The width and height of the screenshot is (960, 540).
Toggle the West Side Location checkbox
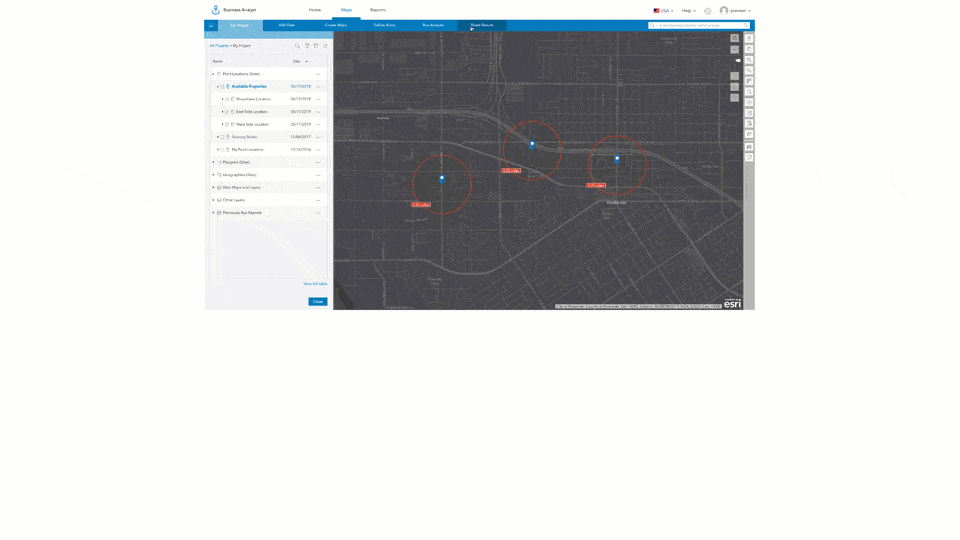click(x=227, y=124)
